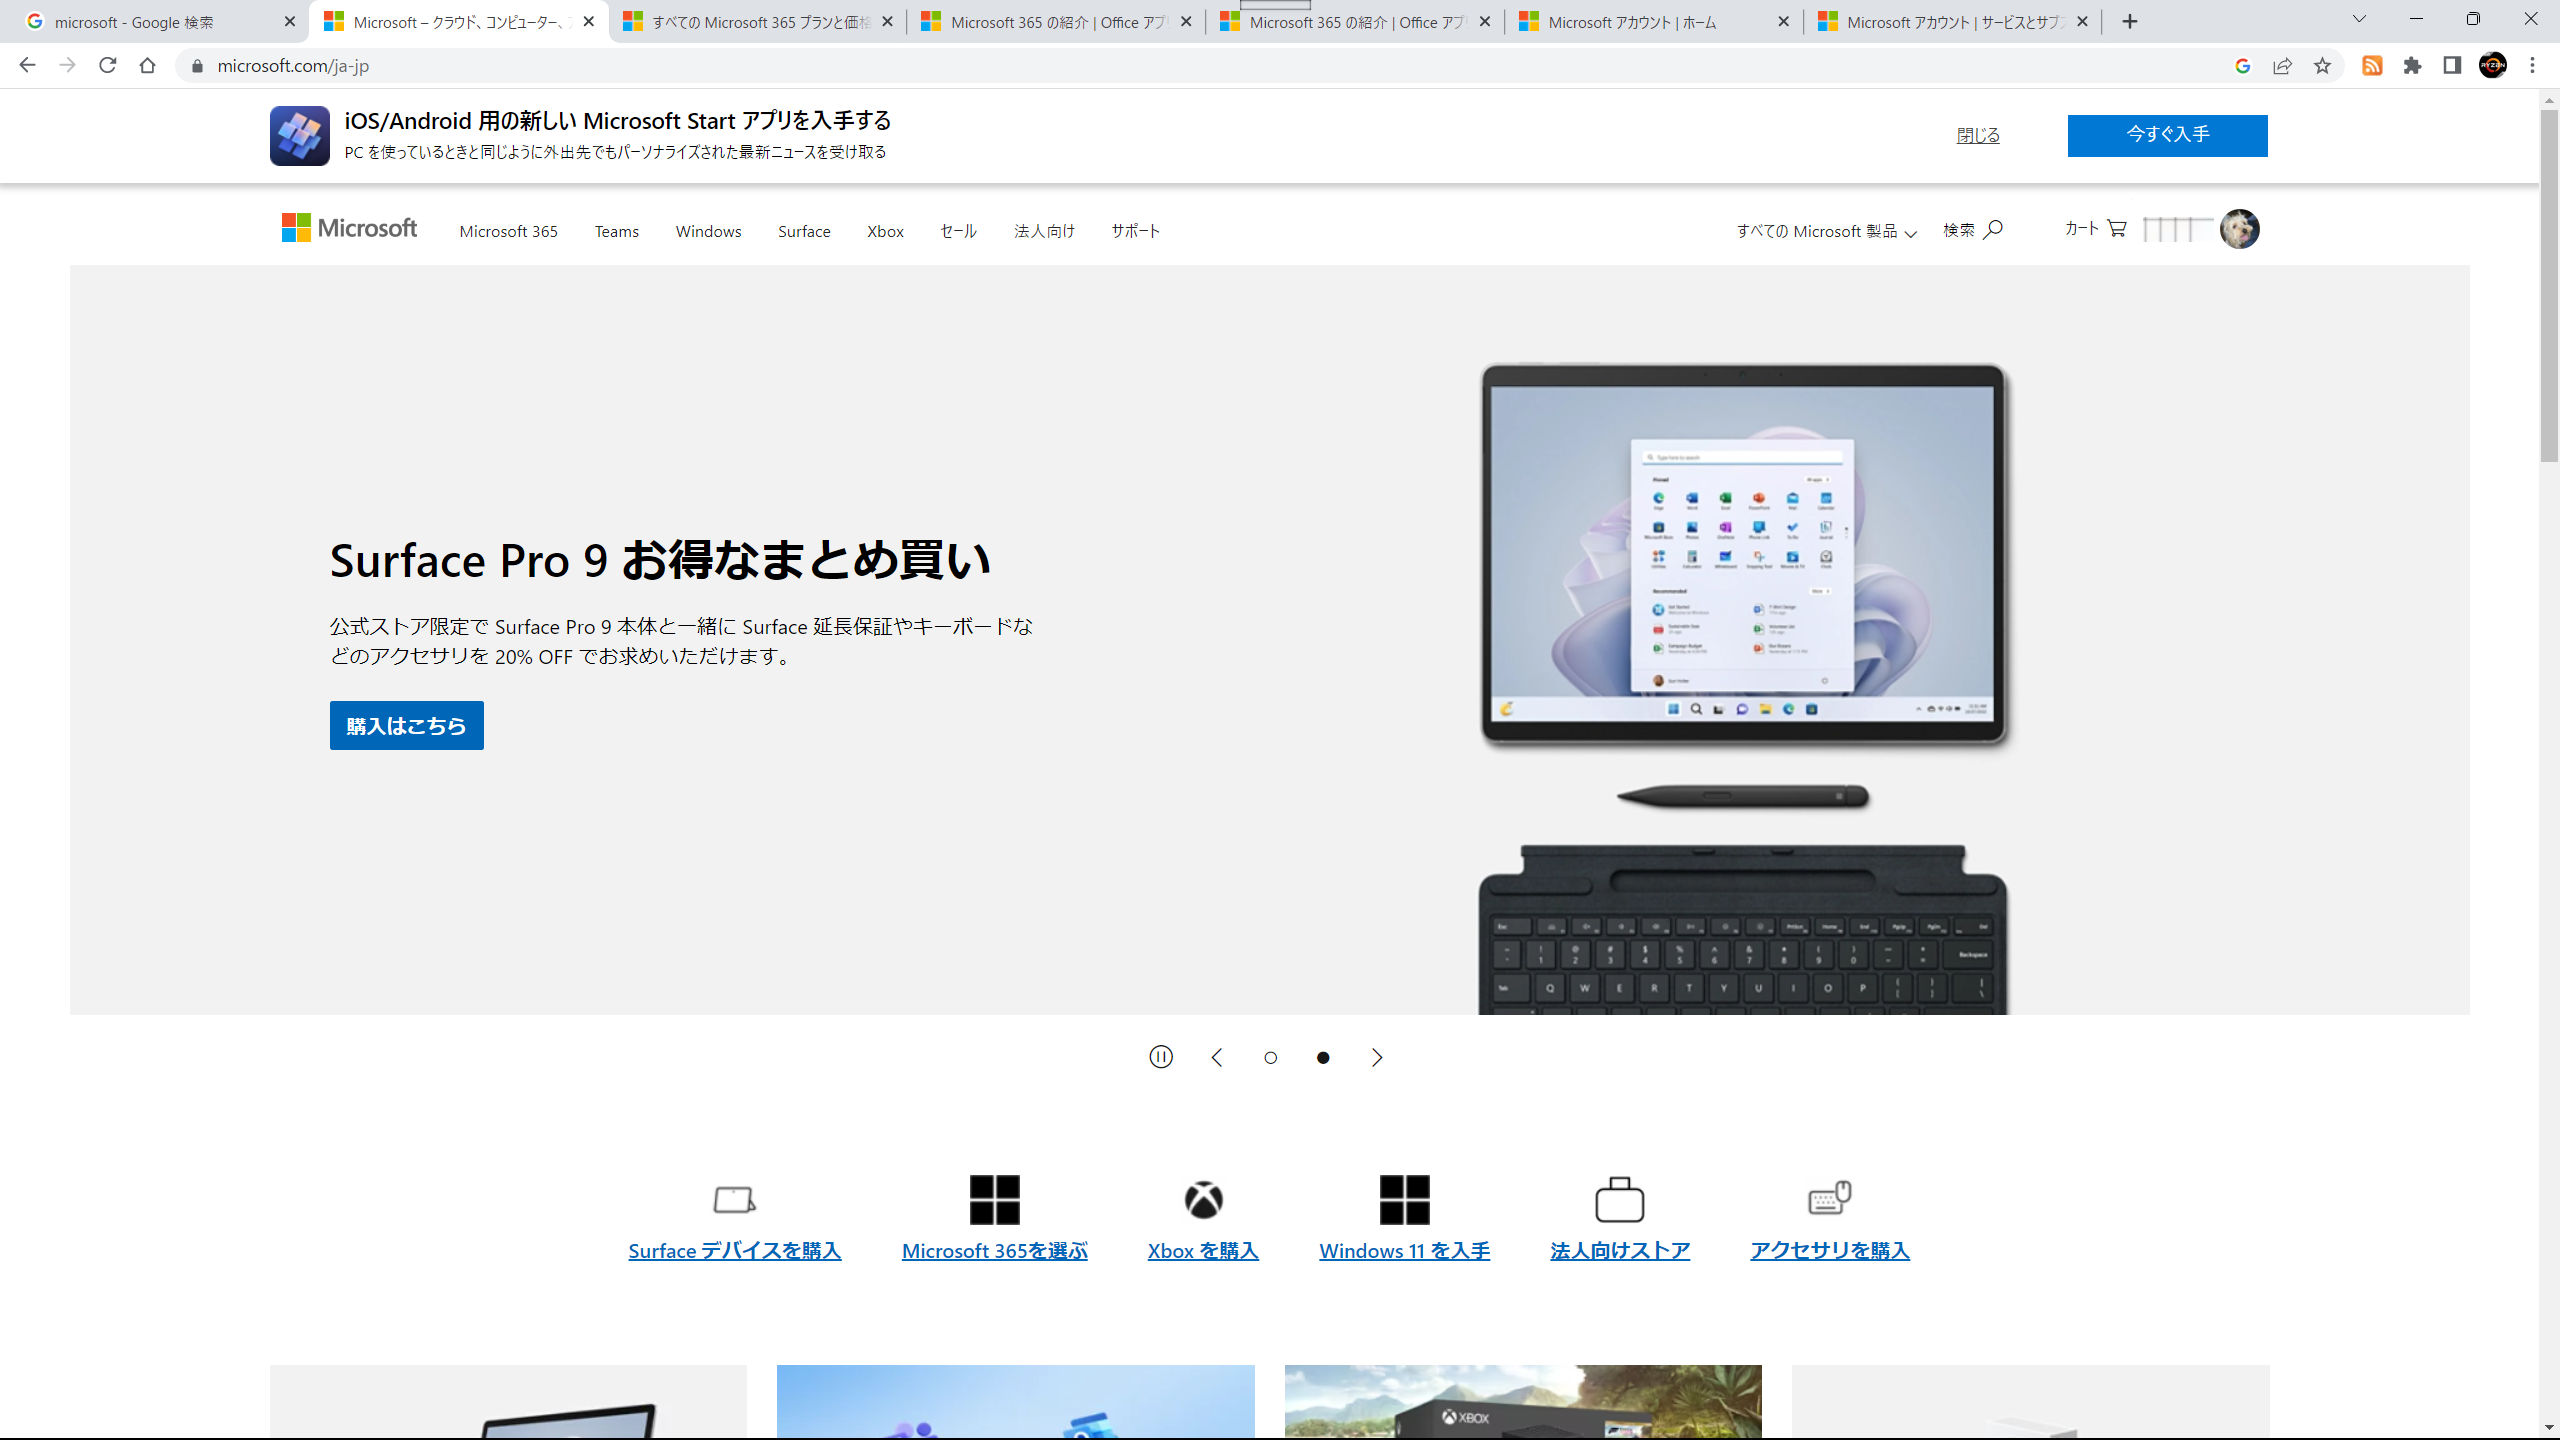Click the share page icon in the address bar
Screen dimensions: 2560x1440
coord(2282,65)
